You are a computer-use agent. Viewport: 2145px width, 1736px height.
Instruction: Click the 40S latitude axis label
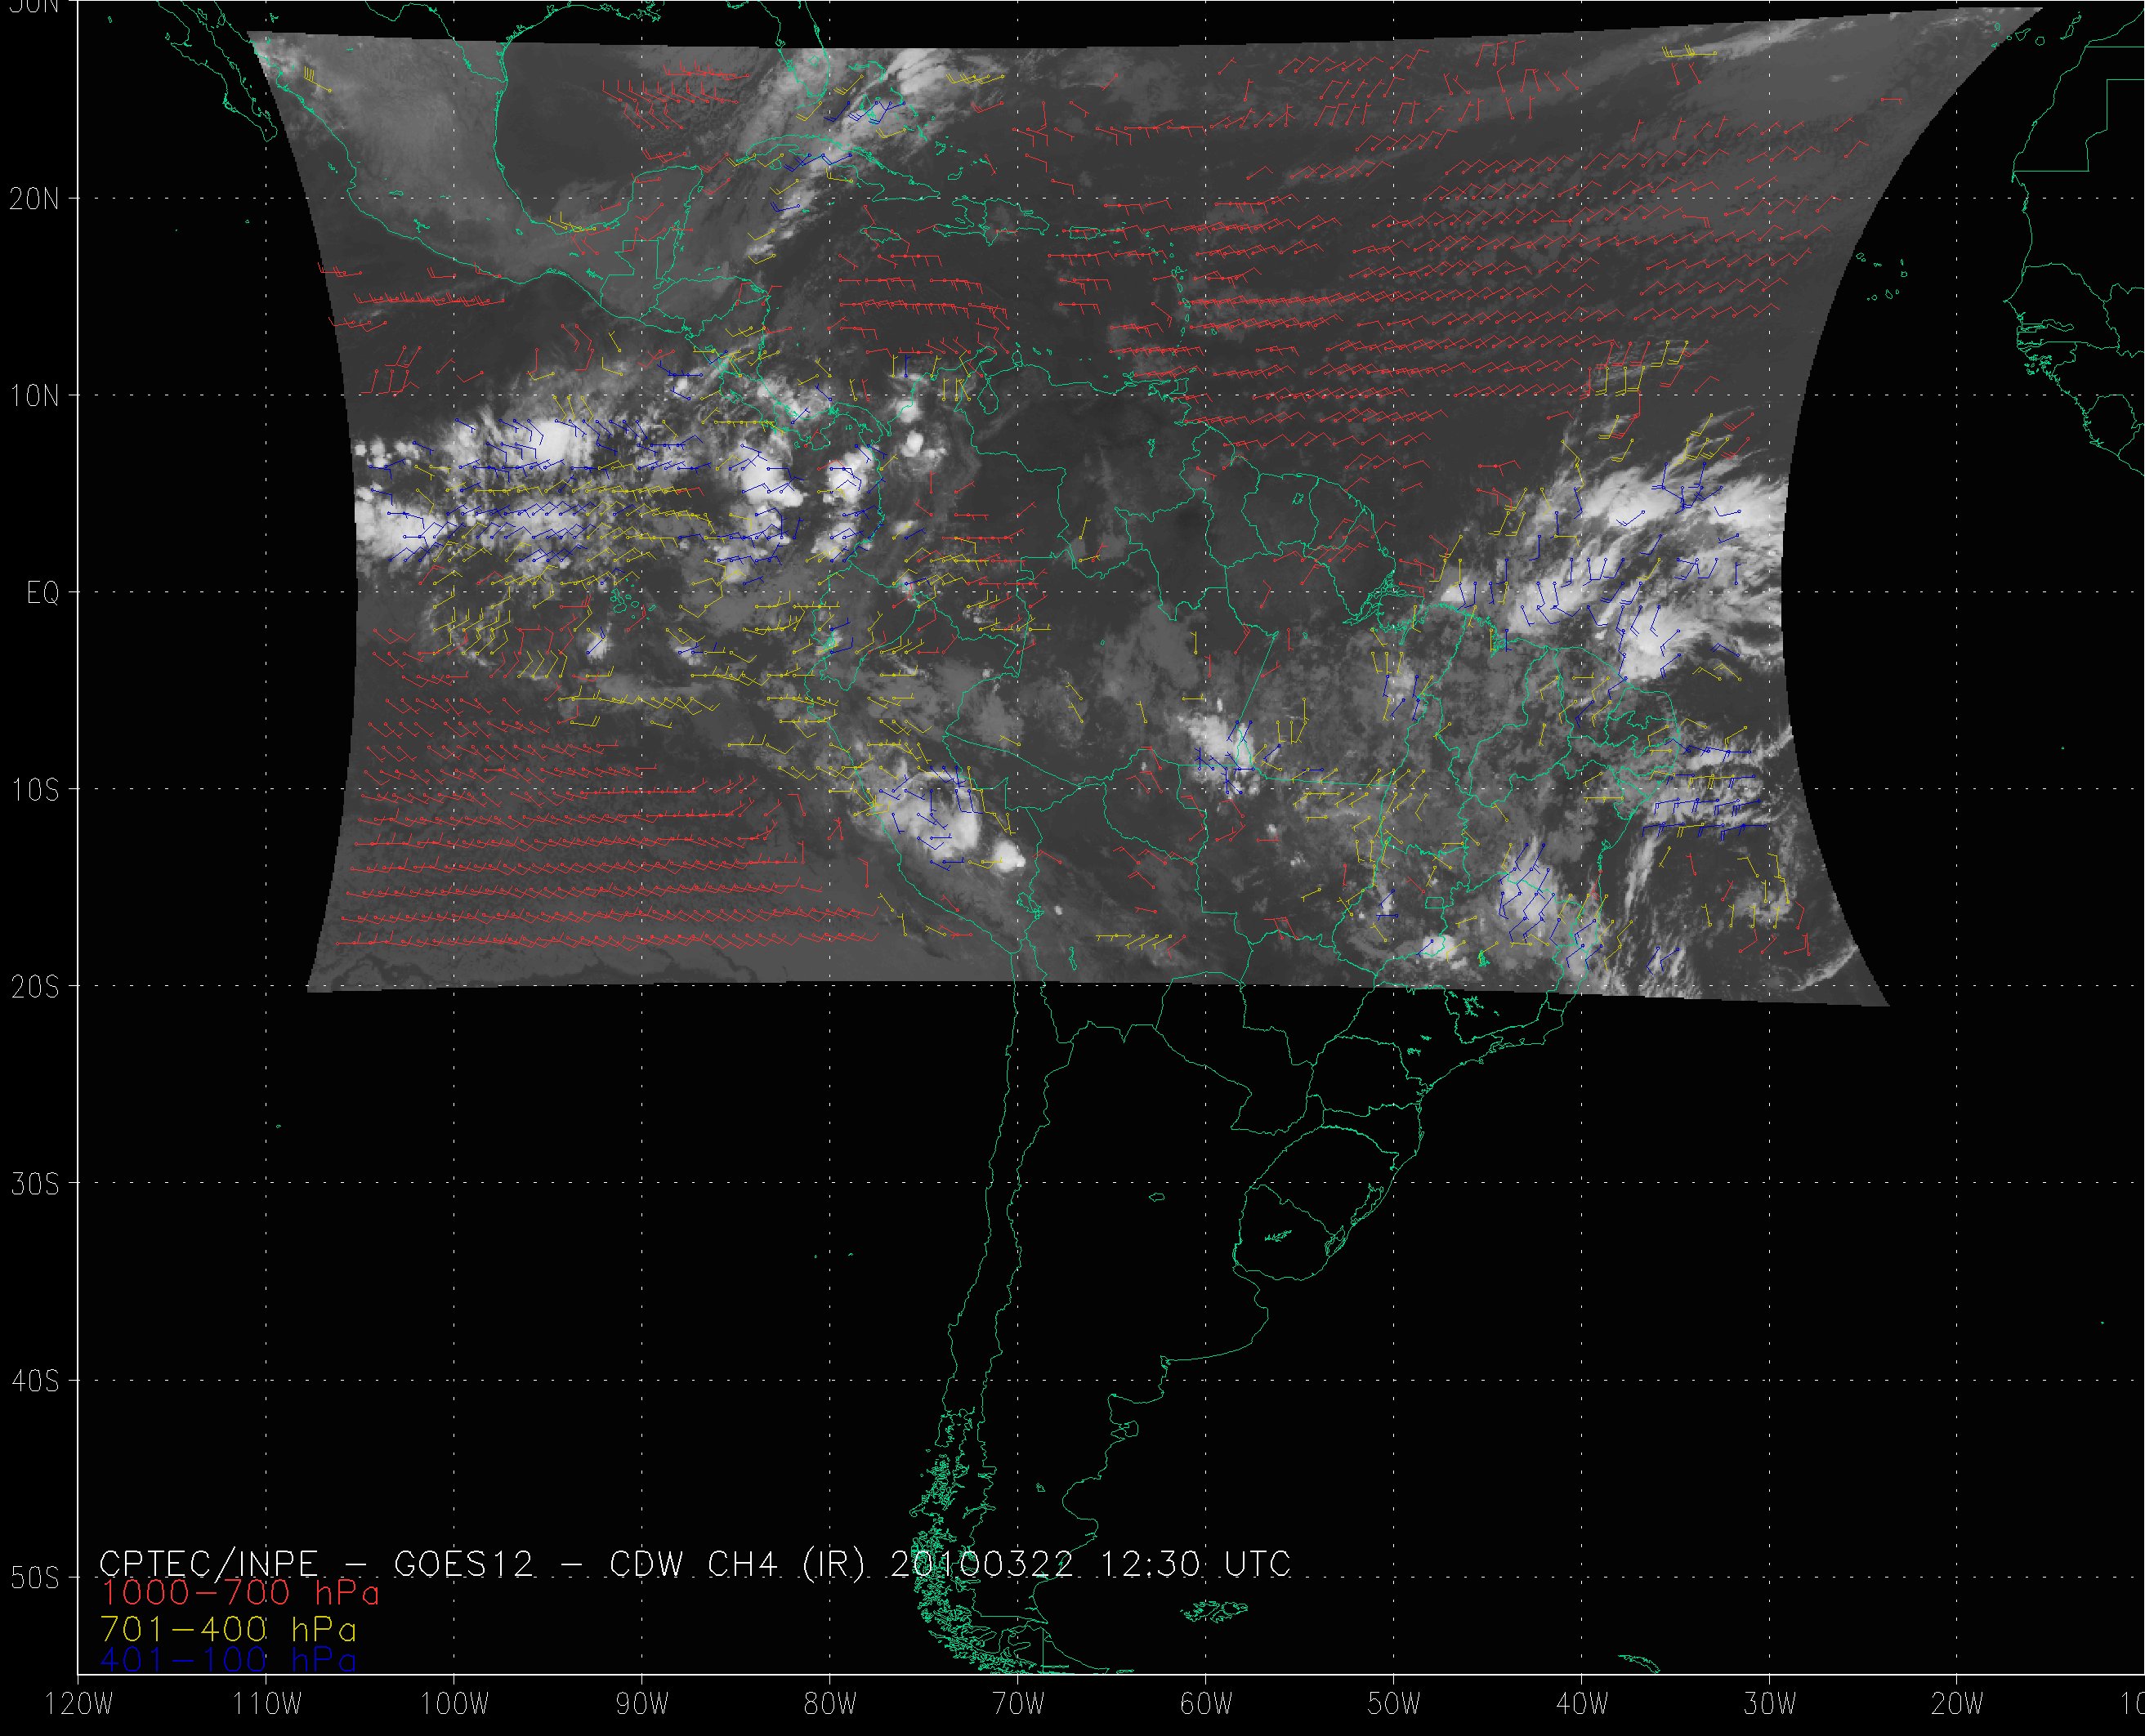[34, 1381]
